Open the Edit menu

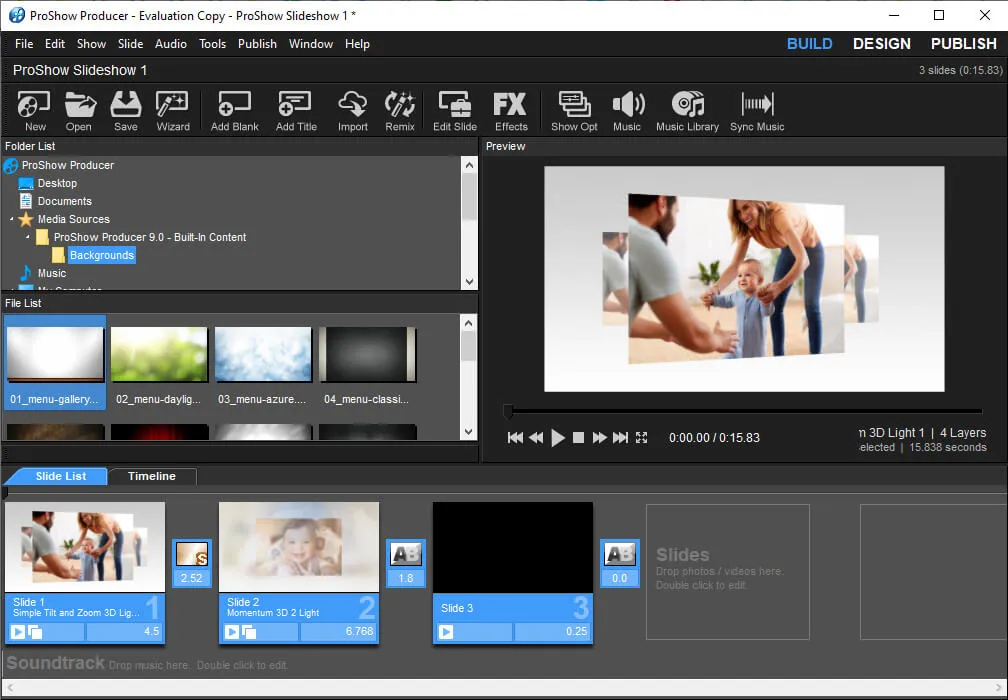[55, 44]
